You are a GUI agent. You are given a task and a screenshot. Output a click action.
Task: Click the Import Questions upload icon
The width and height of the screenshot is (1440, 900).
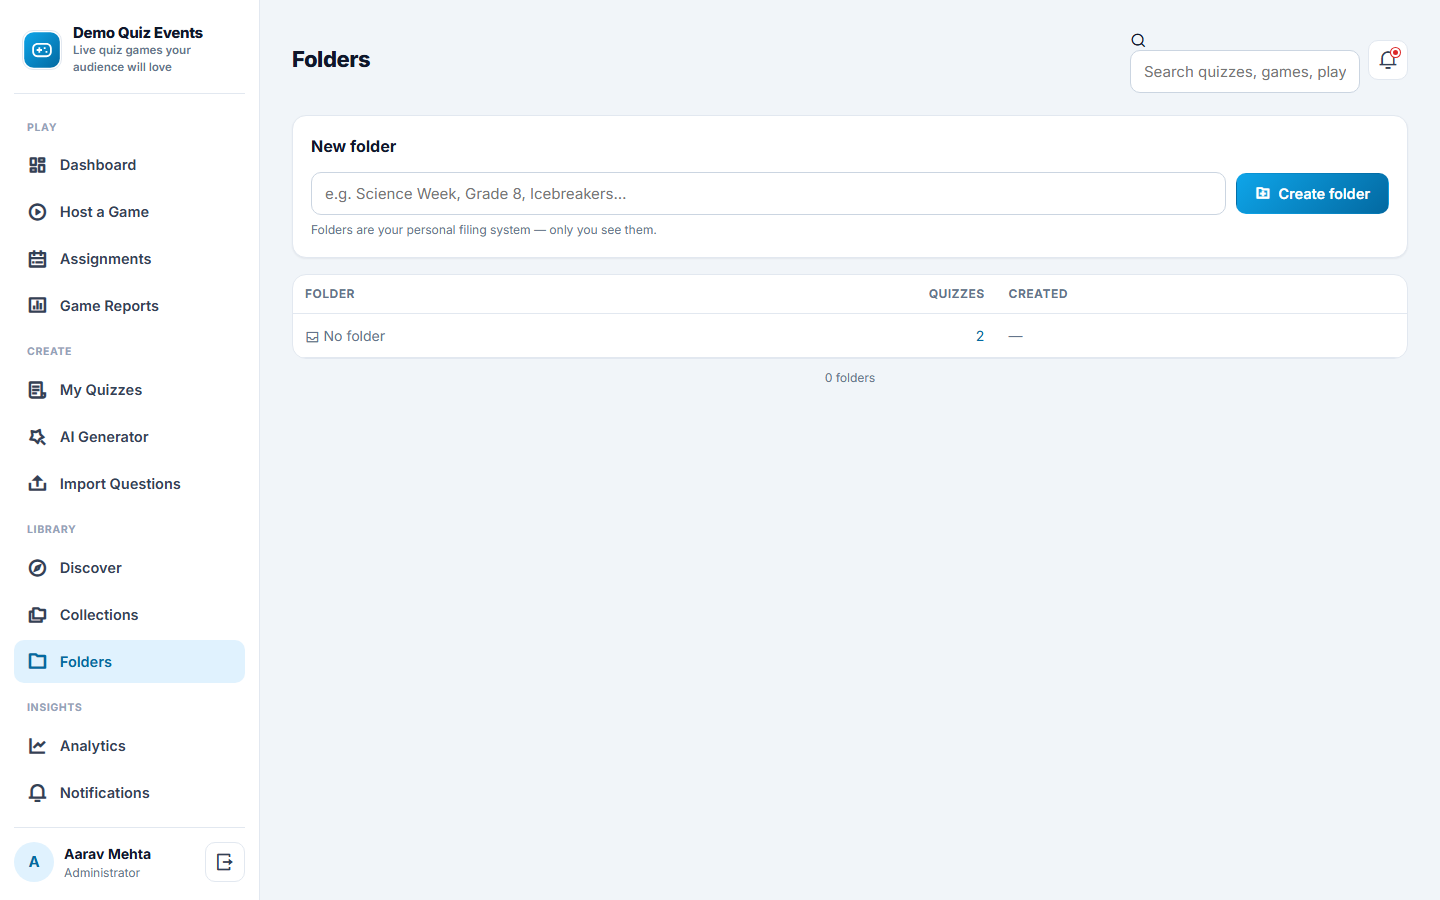[x=38, y=484]
